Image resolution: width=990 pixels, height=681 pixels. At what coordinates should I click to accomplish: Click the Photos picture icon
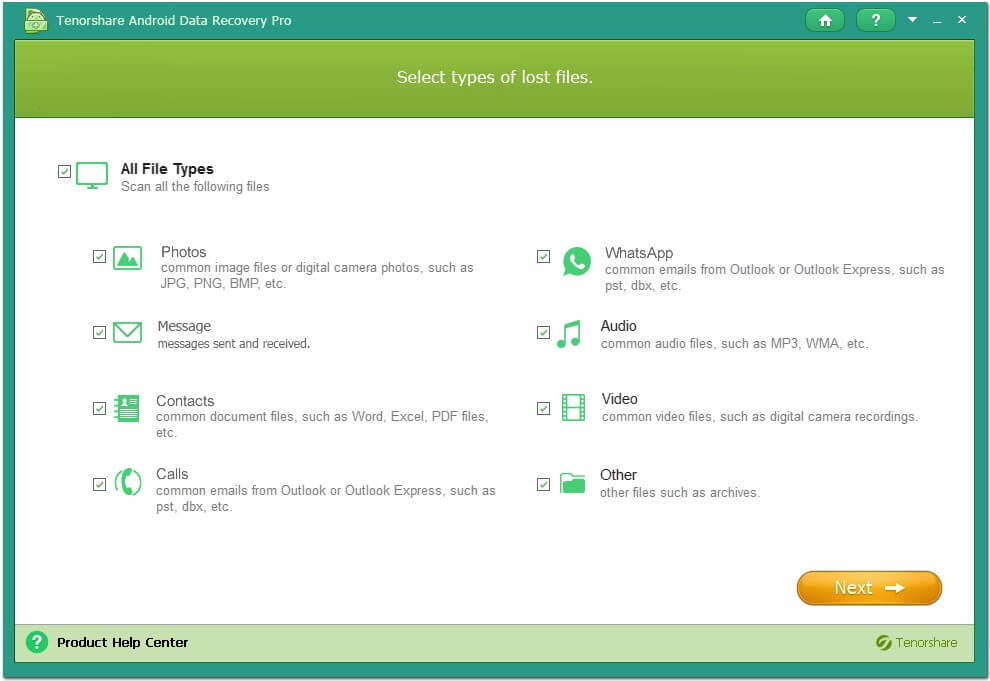(x=128, y=258)
